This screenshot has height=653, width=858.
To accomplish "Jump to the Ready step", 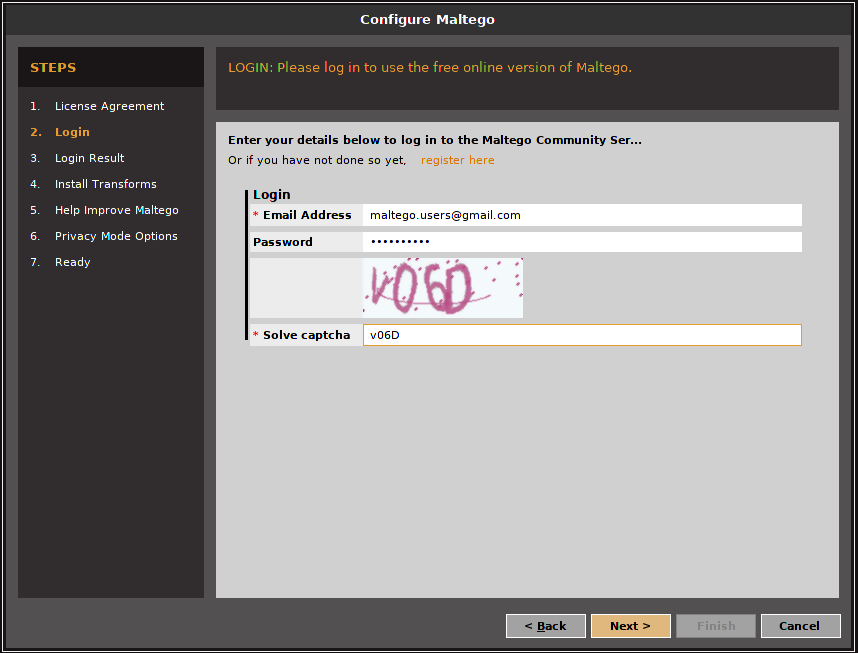I will pyautogui.click(x=72, y=262).
